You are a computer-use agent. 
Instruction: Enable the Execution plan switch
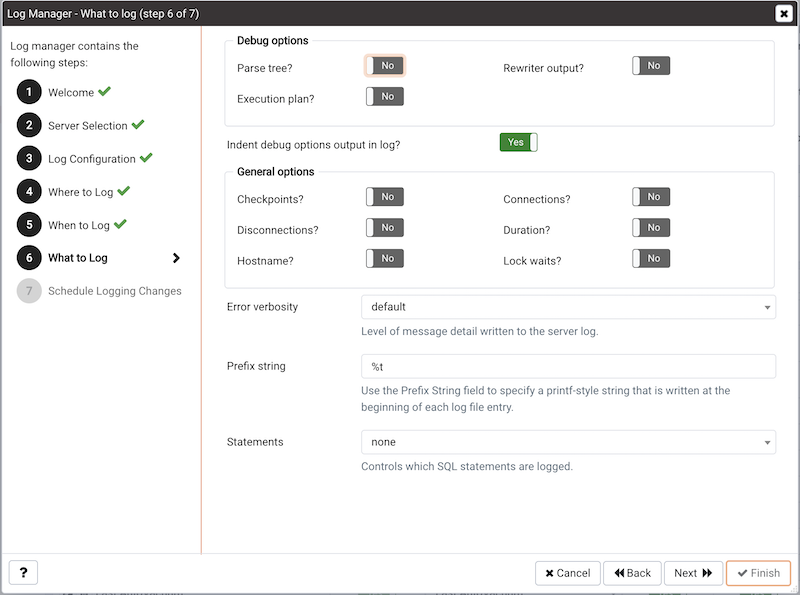(385, 96)
